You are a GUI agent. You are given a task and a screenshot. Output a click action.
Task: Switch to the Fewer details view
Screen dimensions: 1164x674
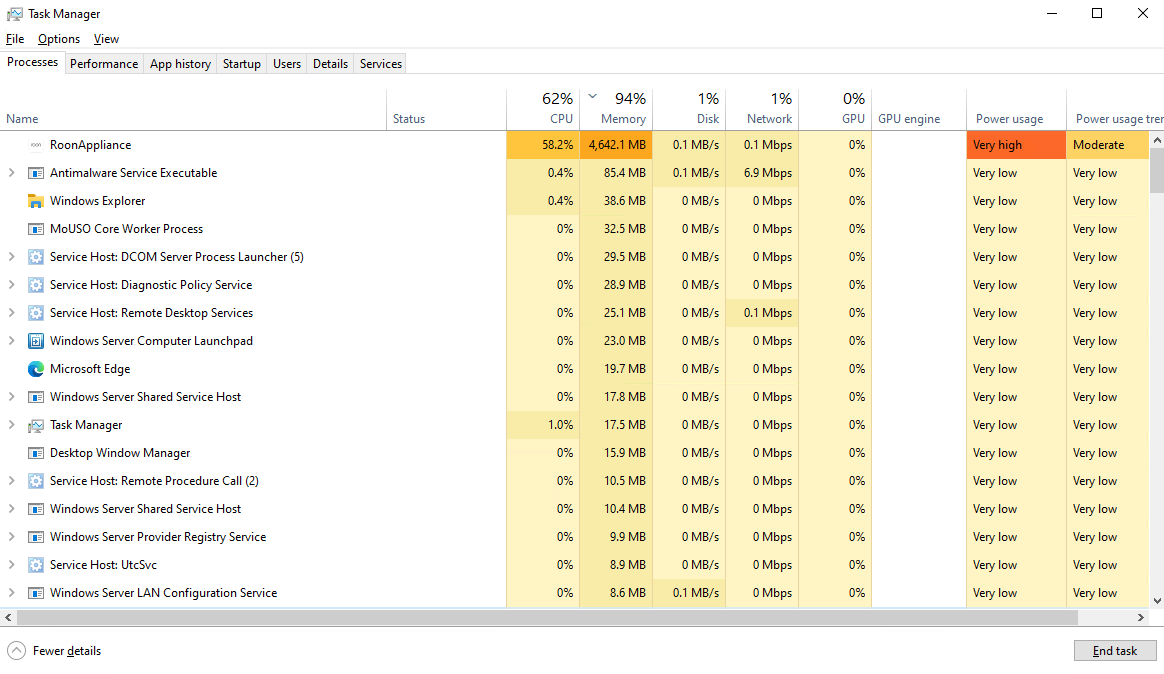point(54,651)
